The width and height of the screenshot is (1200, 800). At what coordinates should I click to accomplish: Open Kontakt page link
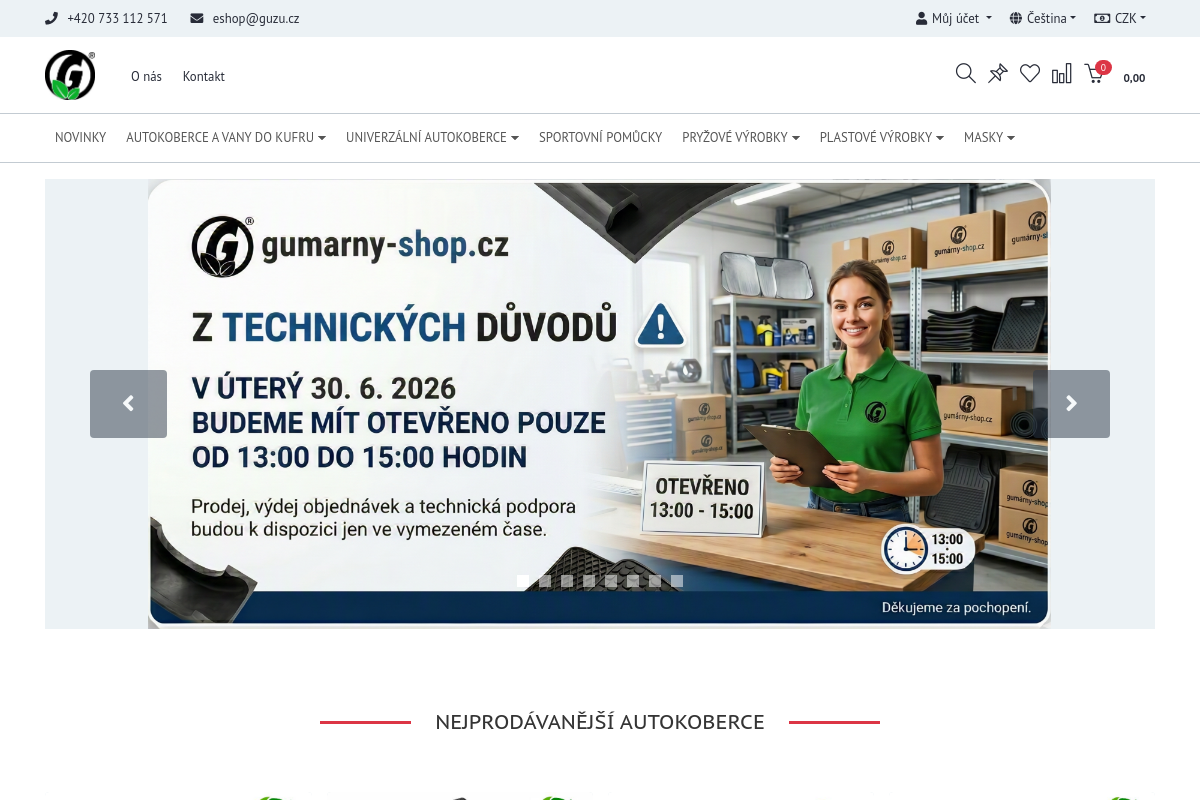pos(204,76)
